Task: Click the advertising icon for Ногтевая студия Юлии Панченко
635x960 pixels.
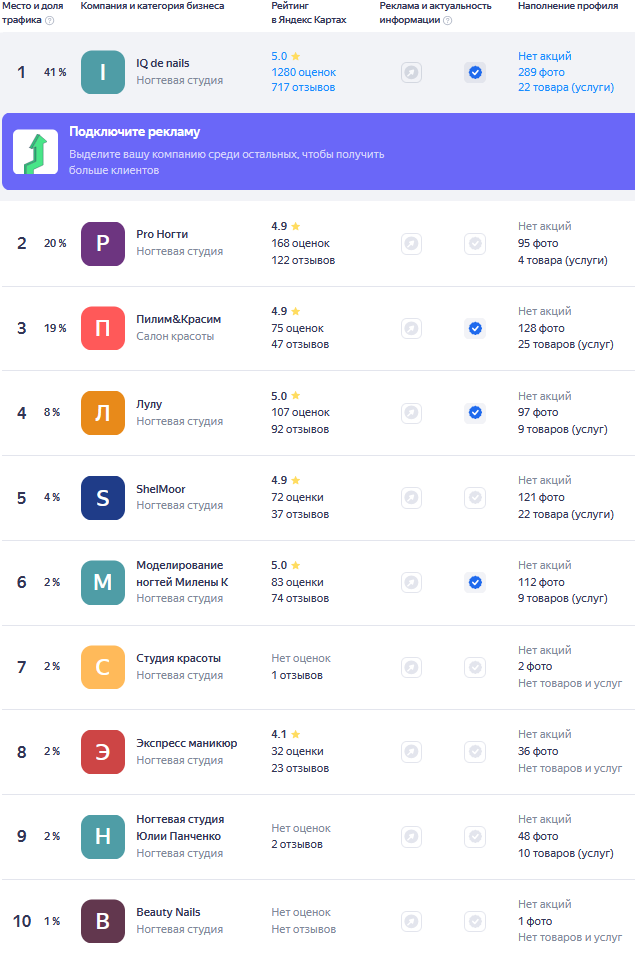Action: (411, 836)
